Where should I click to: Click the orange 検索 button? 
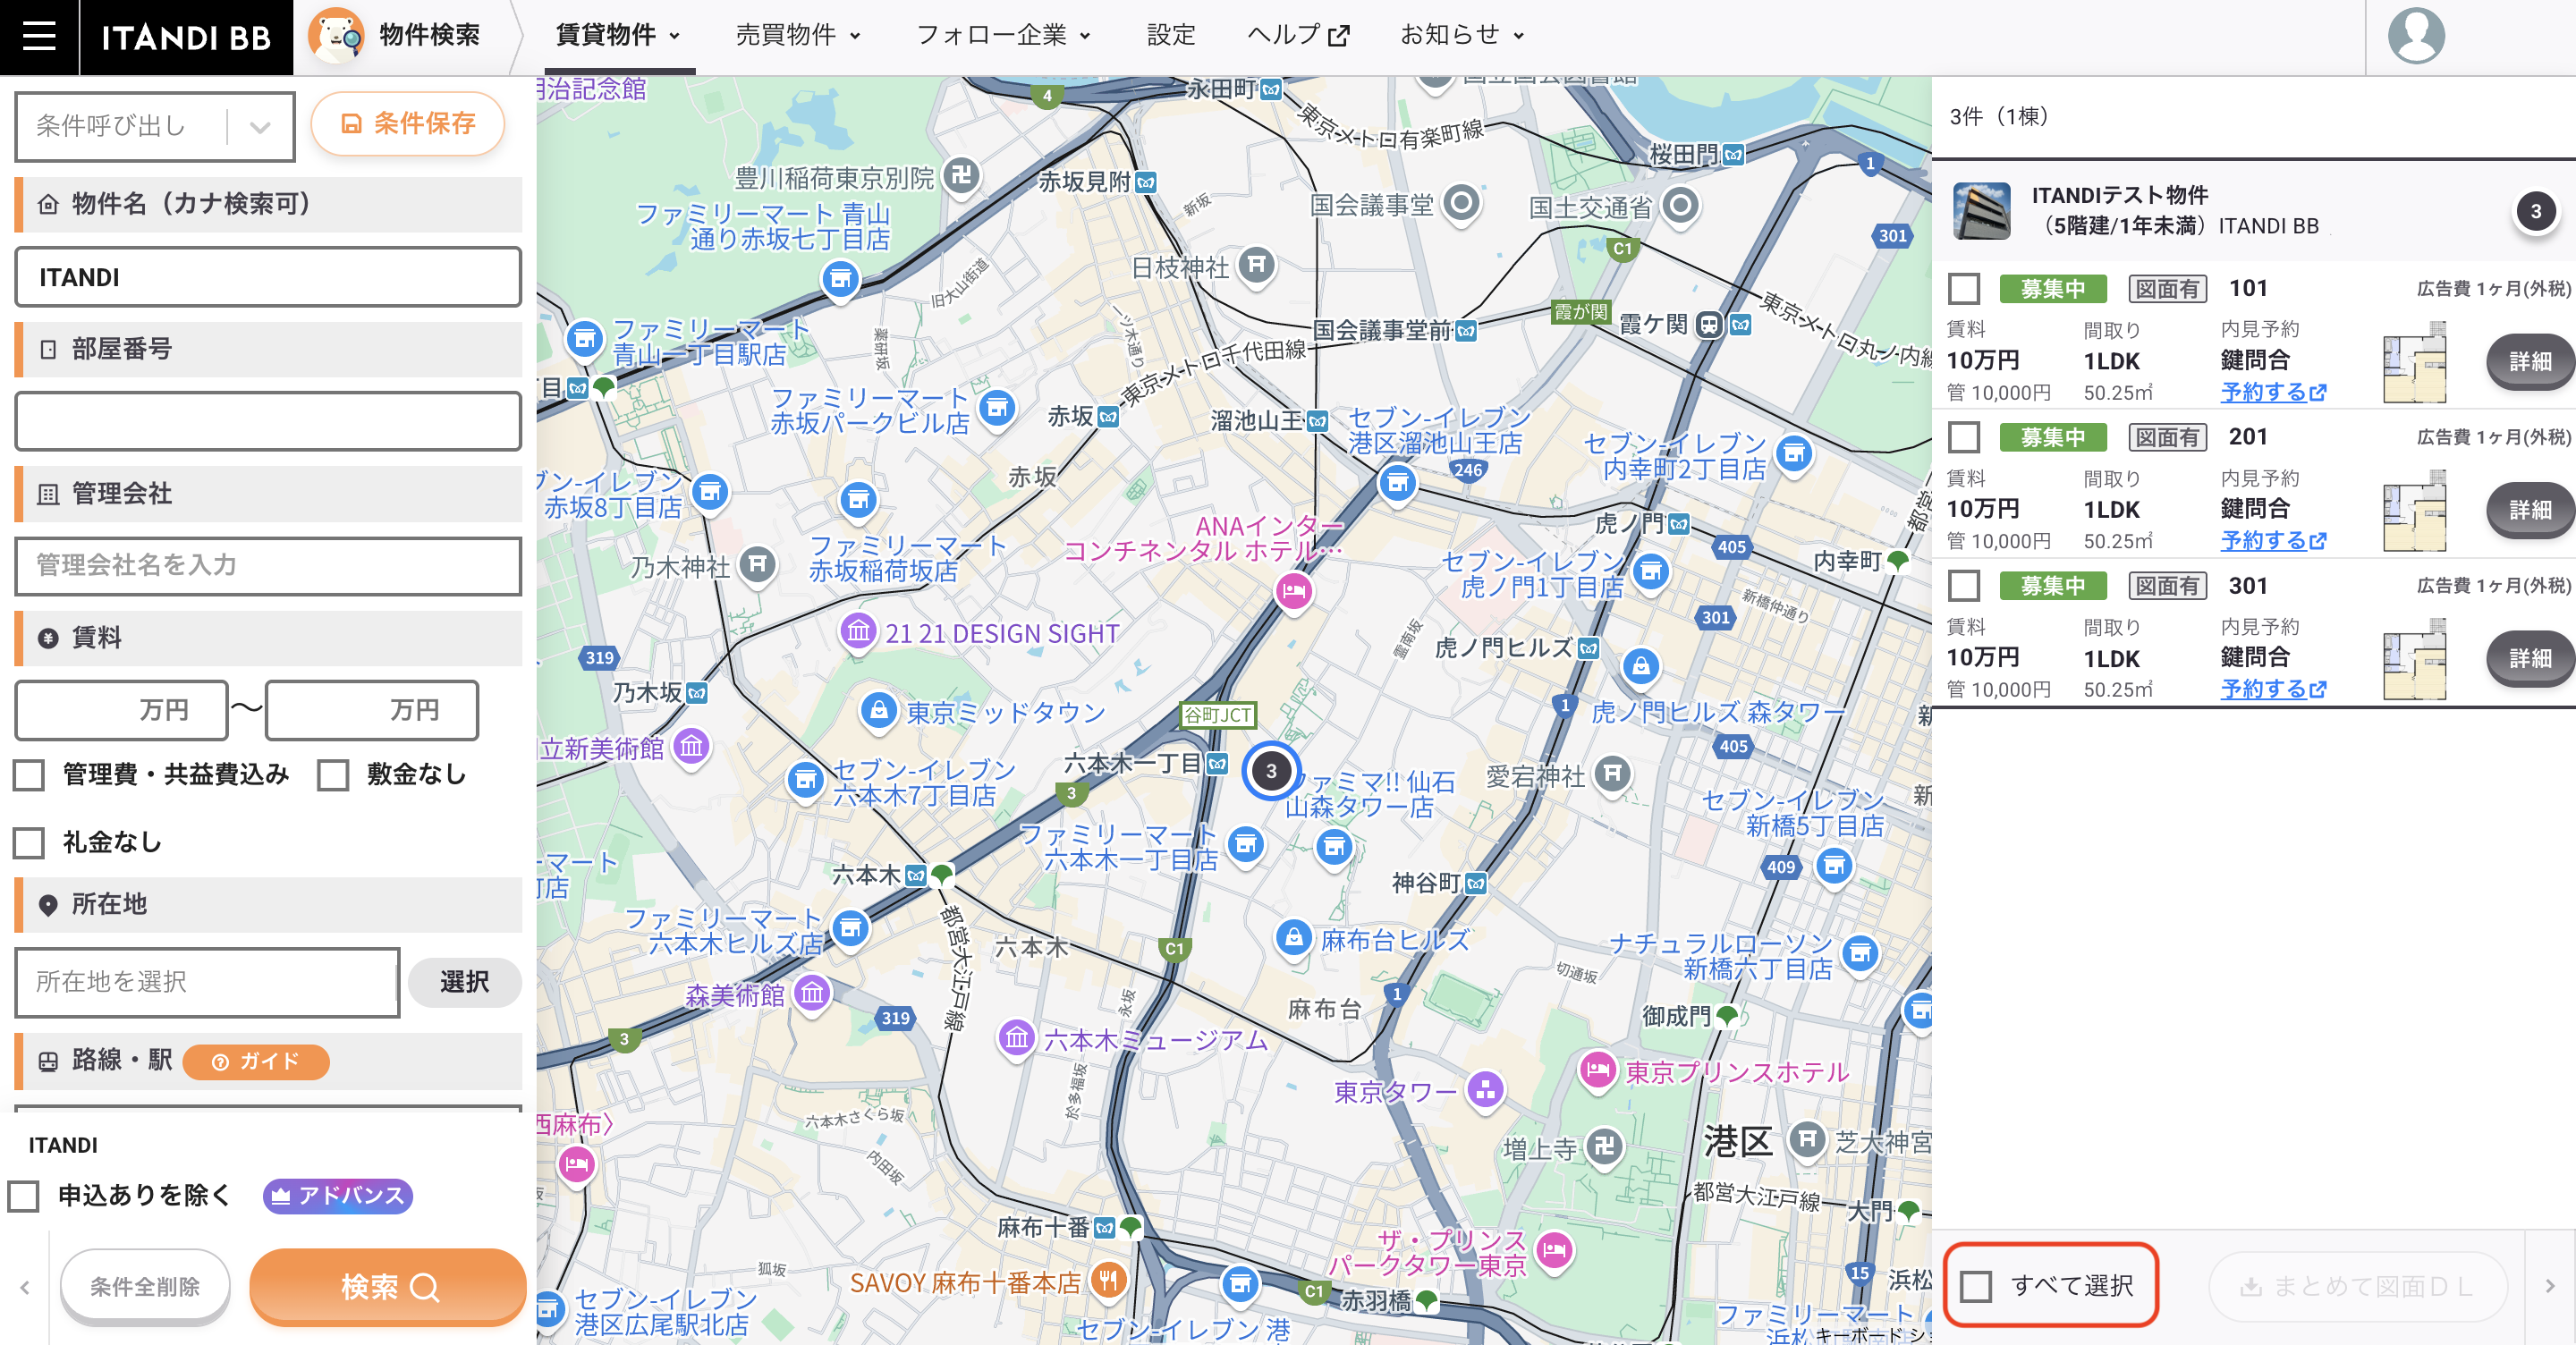[388, 1287]
